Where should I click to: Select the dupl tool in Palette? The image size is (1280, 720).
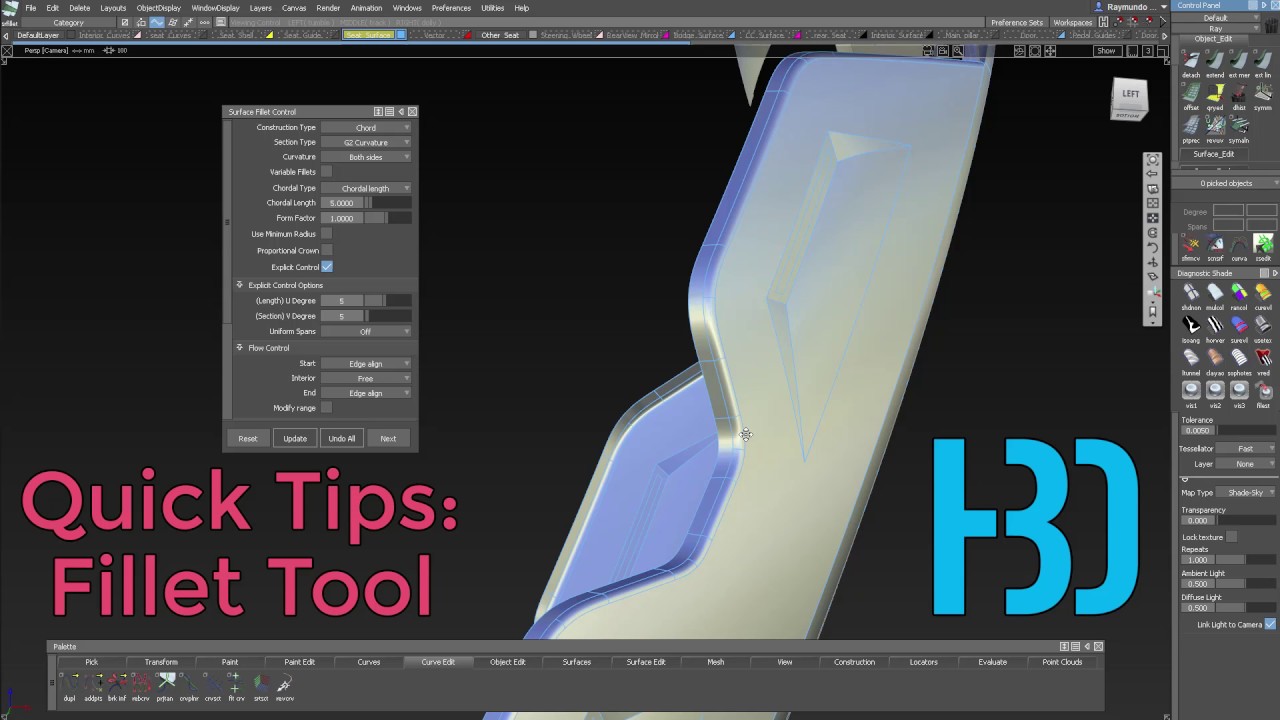tap(70, 686)
